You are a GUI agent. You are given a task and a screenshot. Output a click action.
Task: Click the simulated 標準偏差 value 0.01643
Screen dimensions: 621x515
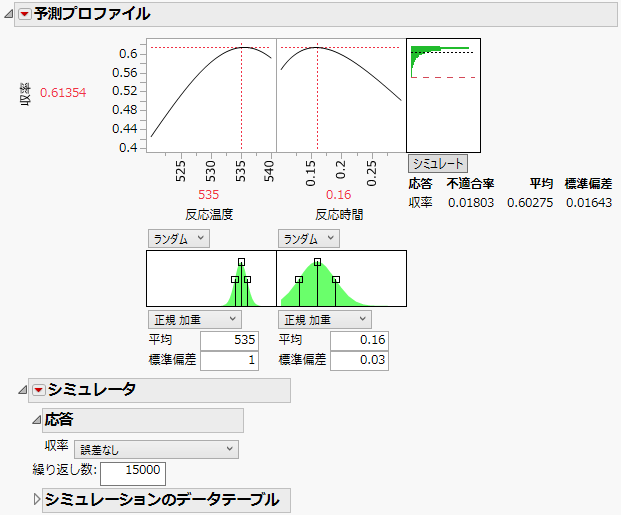pyautogui.click(x=589, y=203)
